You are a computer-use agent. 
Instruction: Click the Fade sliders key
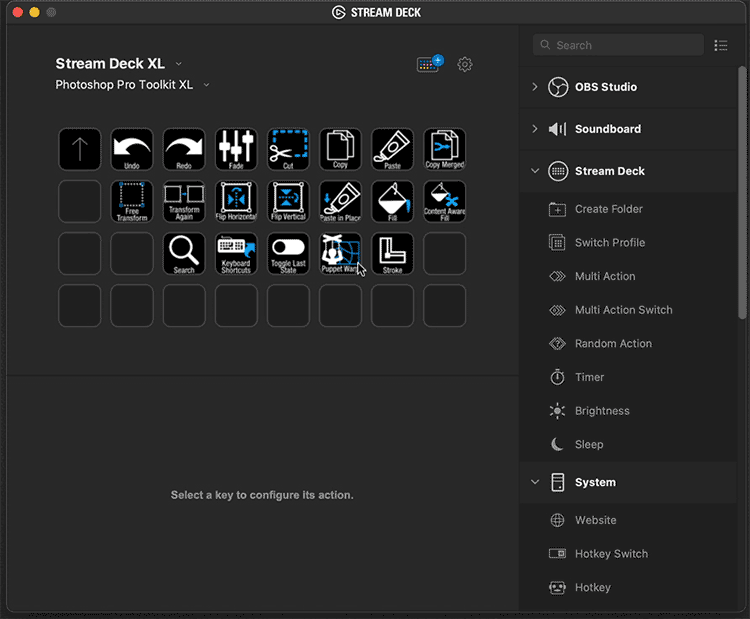pos(236,149)
